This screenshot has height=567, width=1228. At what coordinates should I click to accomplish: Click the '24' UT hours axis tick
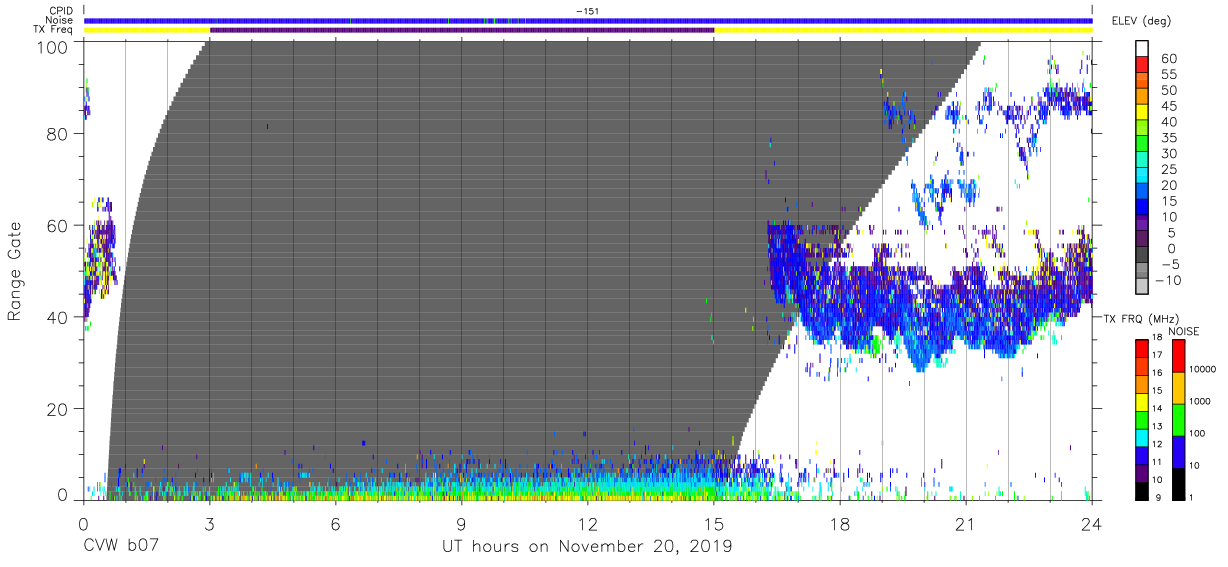point(1092,523)
